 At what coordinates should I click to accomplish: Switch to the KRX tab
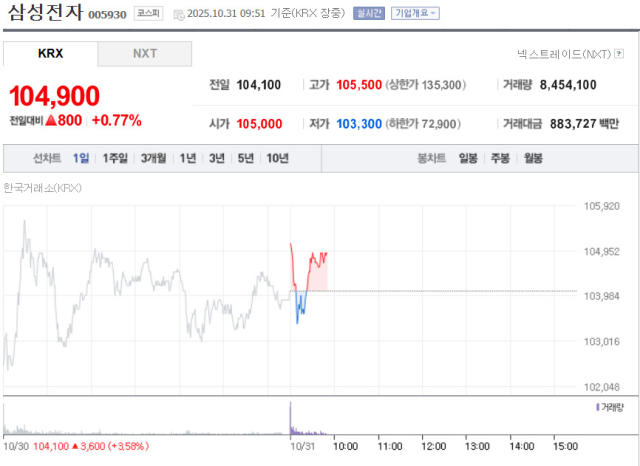pyautogui.click(x=50, y=53)
